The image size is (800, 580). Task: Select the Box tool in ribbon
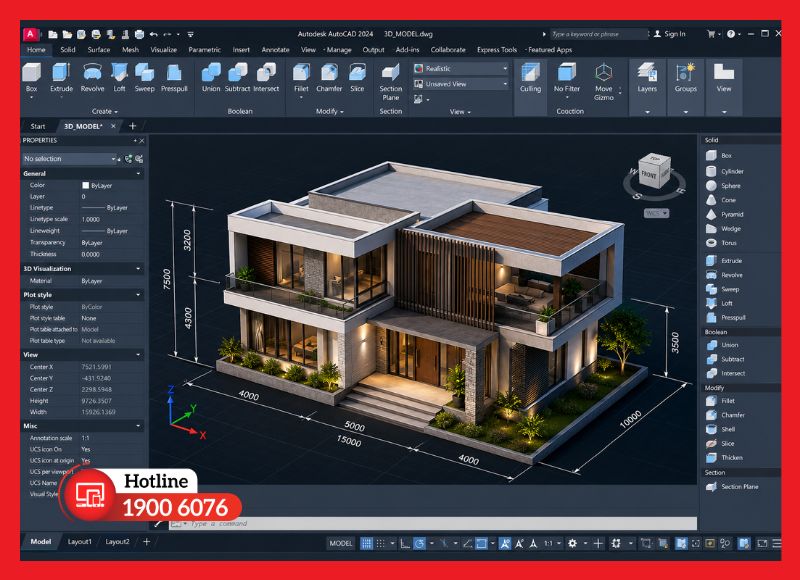pos(32,78)
